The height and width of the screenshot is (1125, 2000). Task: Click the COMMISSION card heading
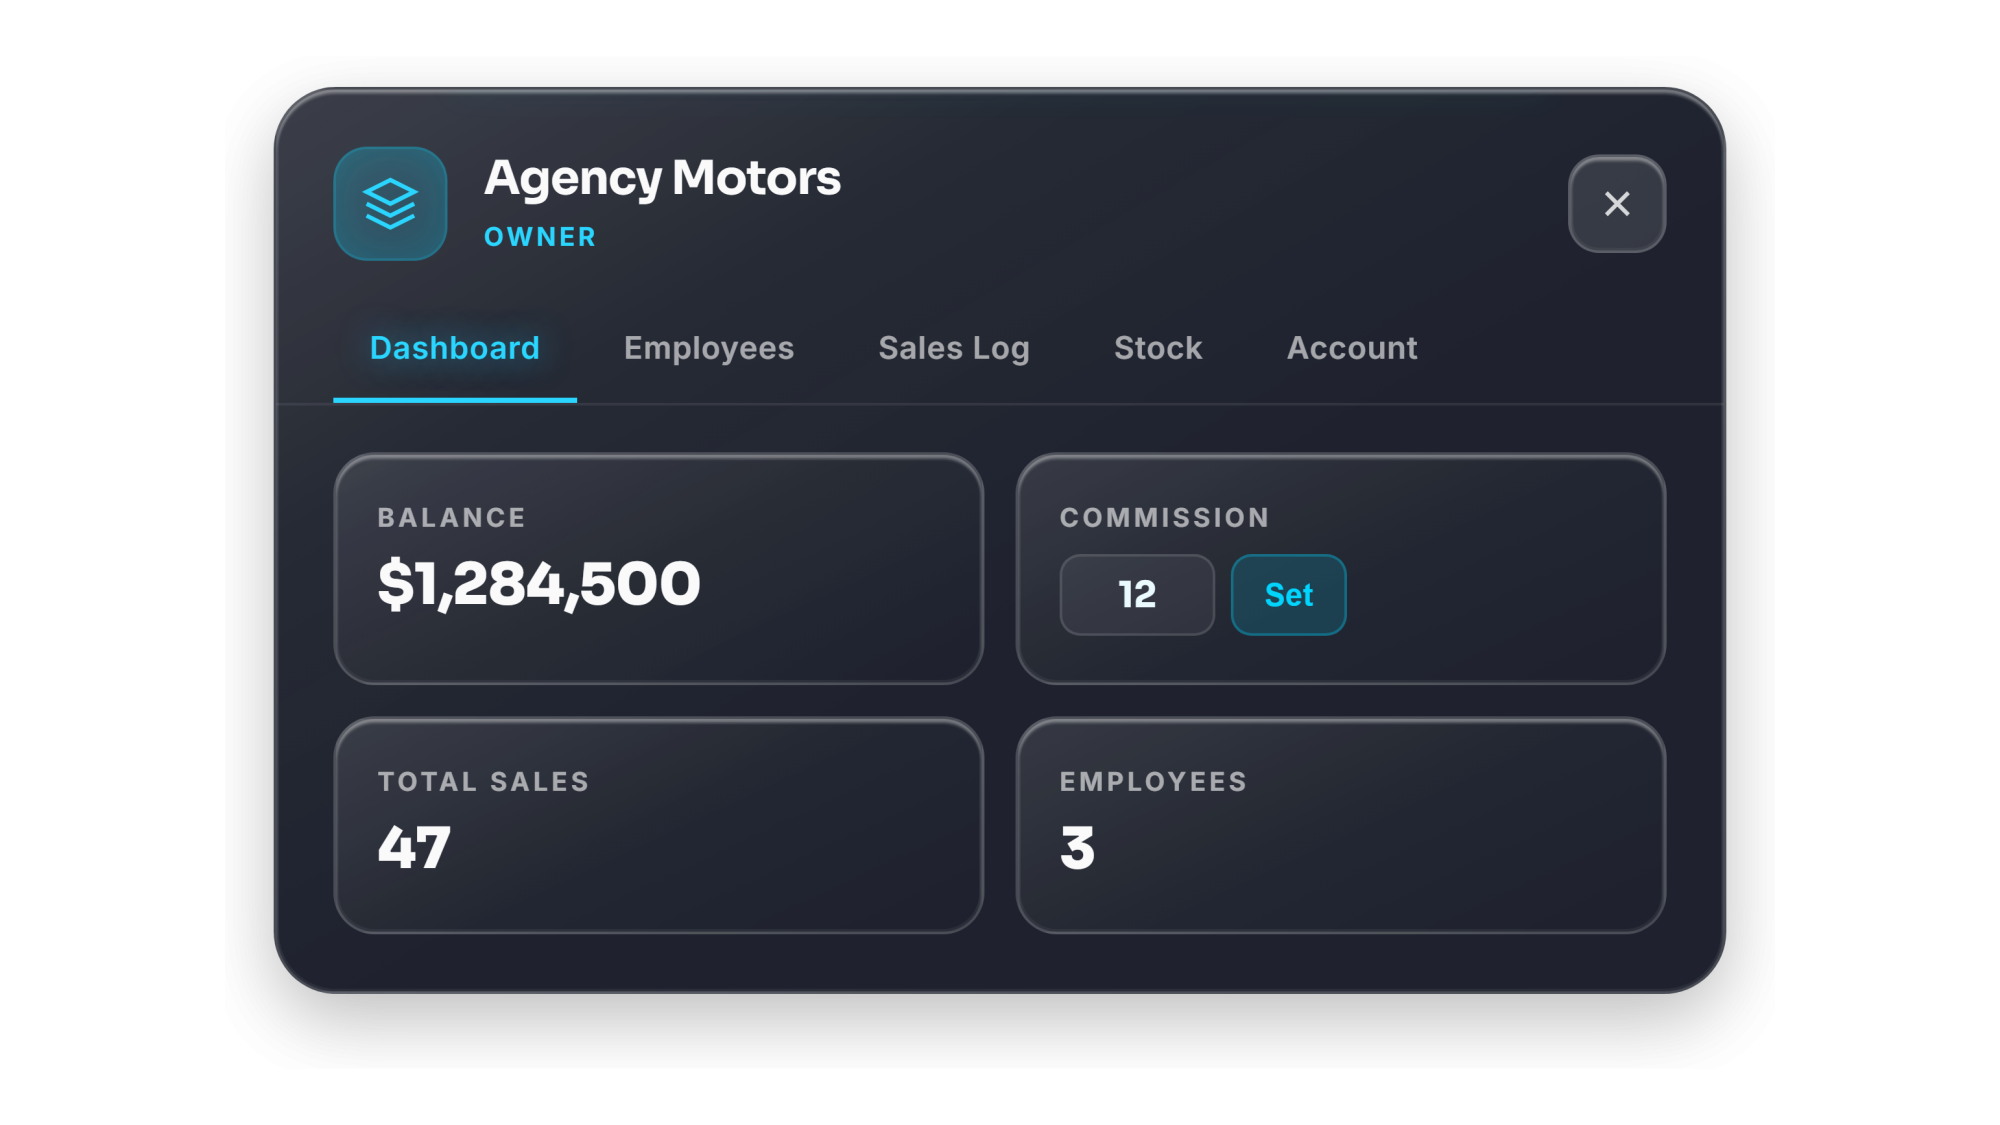(x=1165, y=518)
